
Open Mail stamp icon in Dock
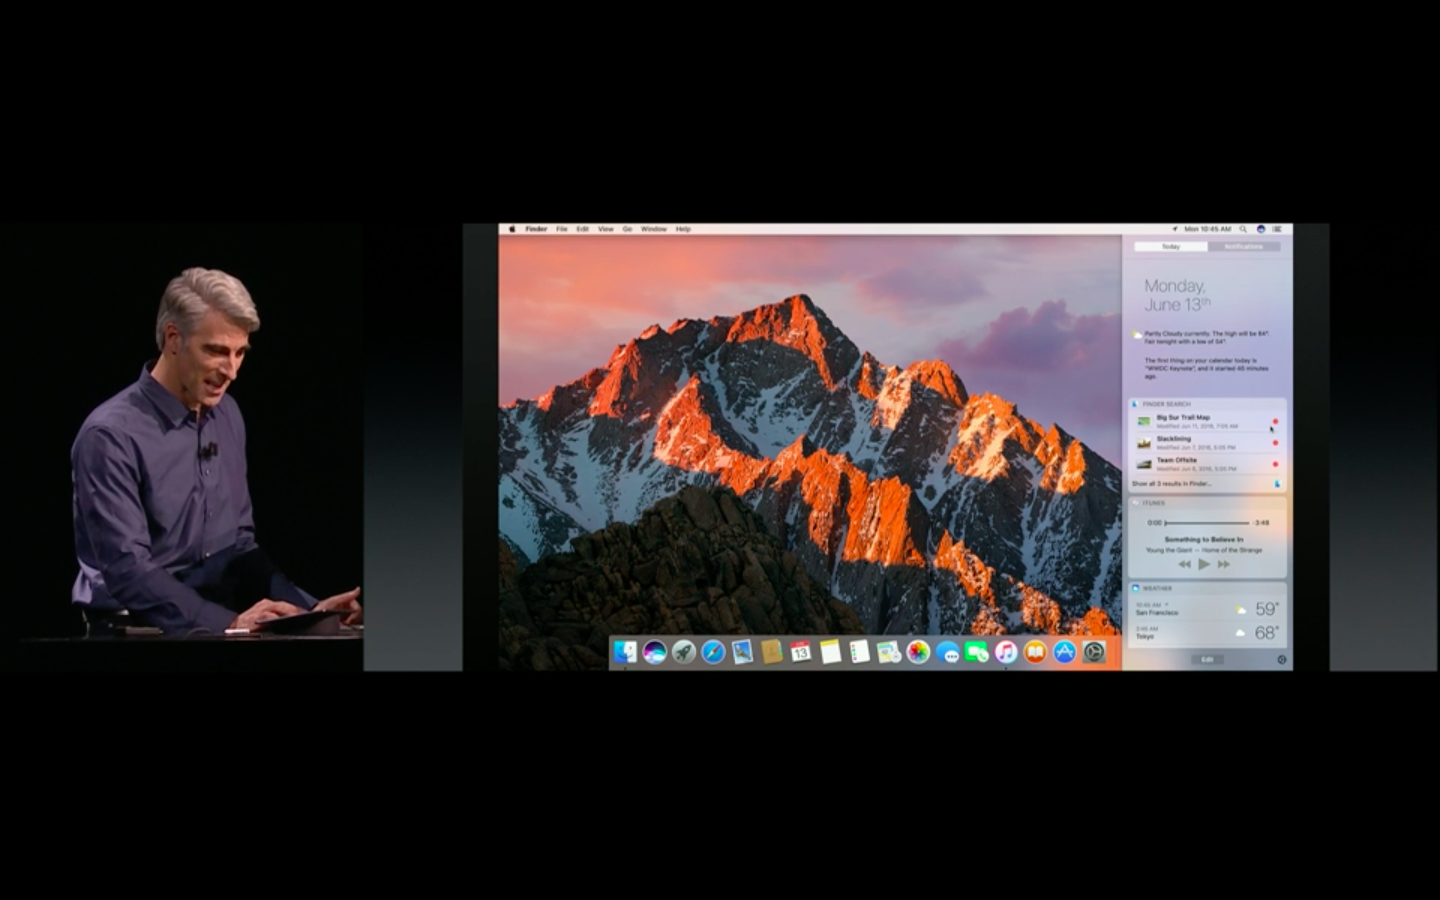[742, 653]
